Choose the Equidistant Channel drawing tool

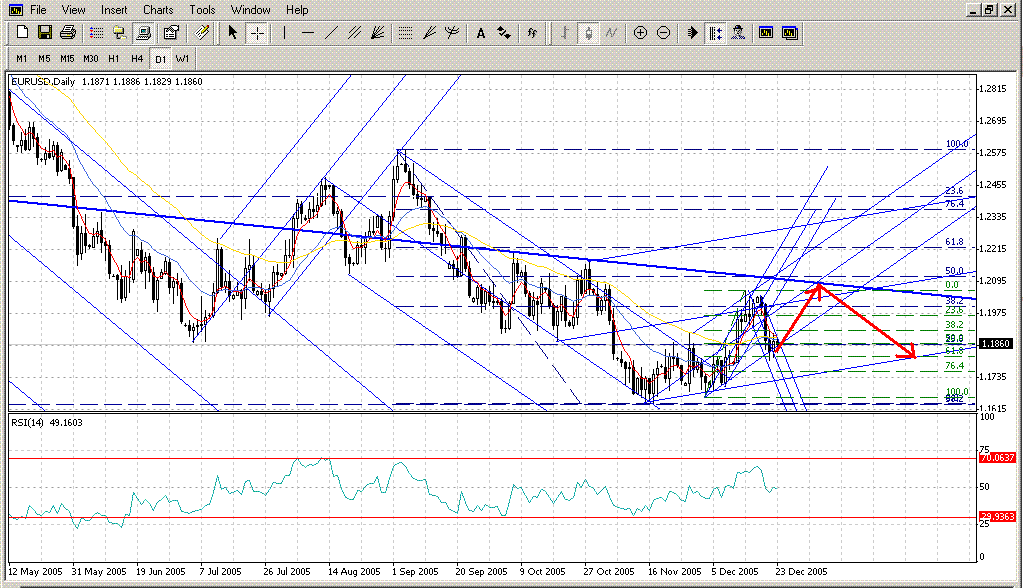click(353, 33)
